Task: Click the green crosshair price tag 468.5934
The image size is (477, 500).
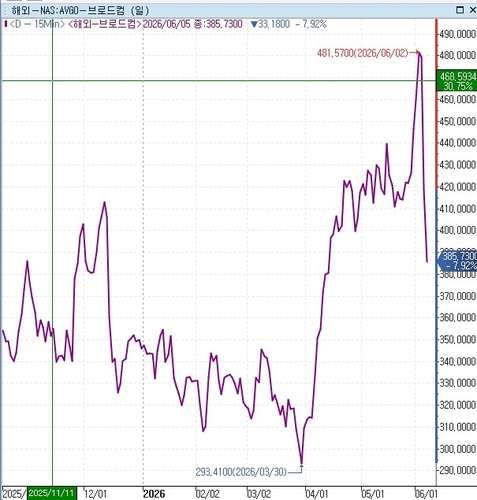Action: [x=457, y=81]
